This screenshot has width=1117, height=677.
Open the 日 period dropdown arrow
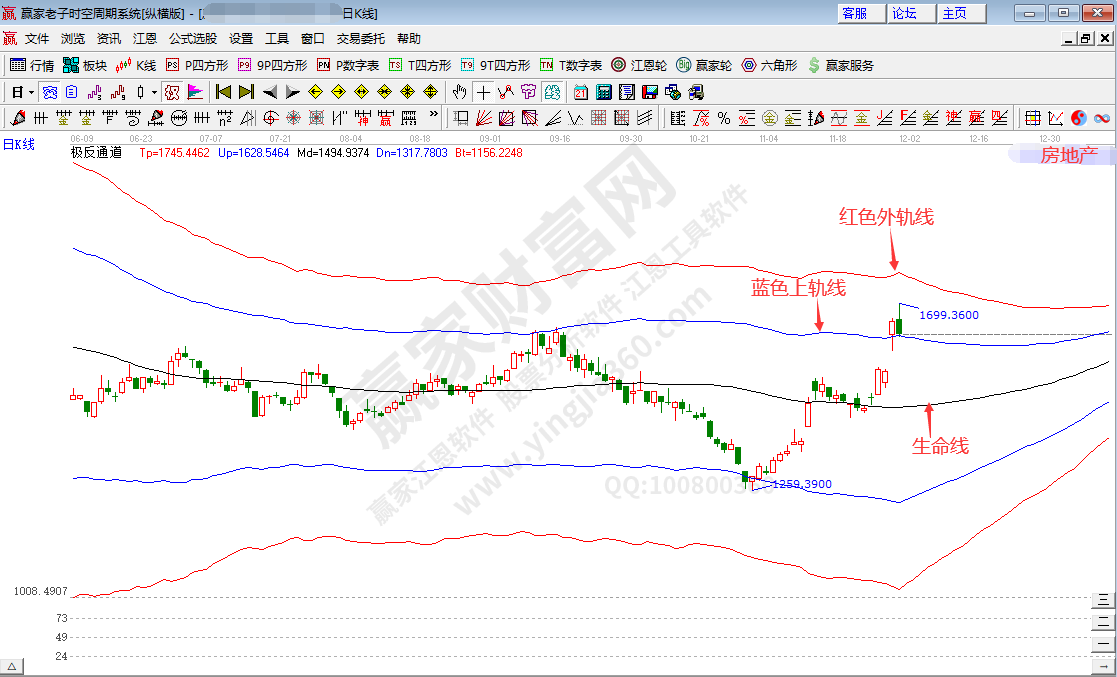pyautogui.click(x=31, y=92)
